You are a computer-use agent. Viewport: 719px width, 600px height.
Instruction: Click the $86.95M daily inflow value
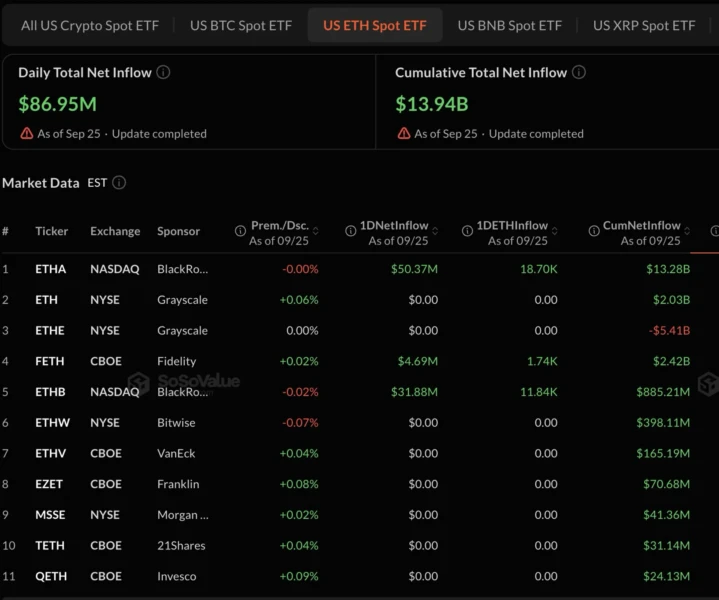pyautogui.click(x=57, y=104)
